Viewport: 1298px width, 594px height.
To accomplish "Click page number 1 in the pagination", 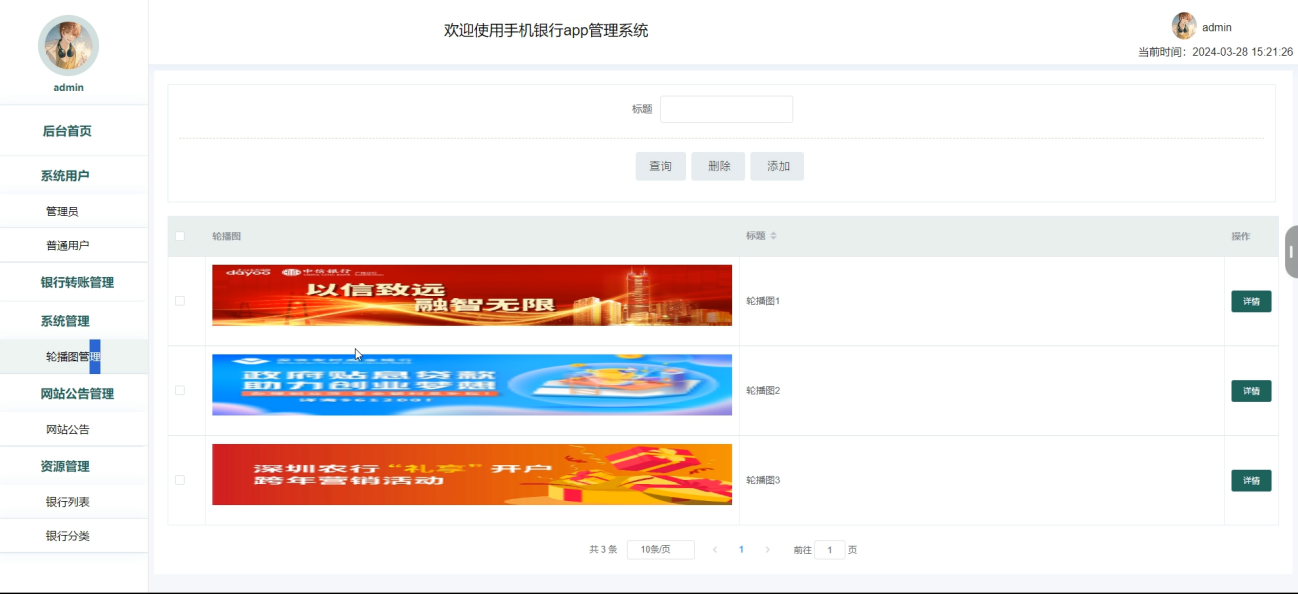I will 741,550.
